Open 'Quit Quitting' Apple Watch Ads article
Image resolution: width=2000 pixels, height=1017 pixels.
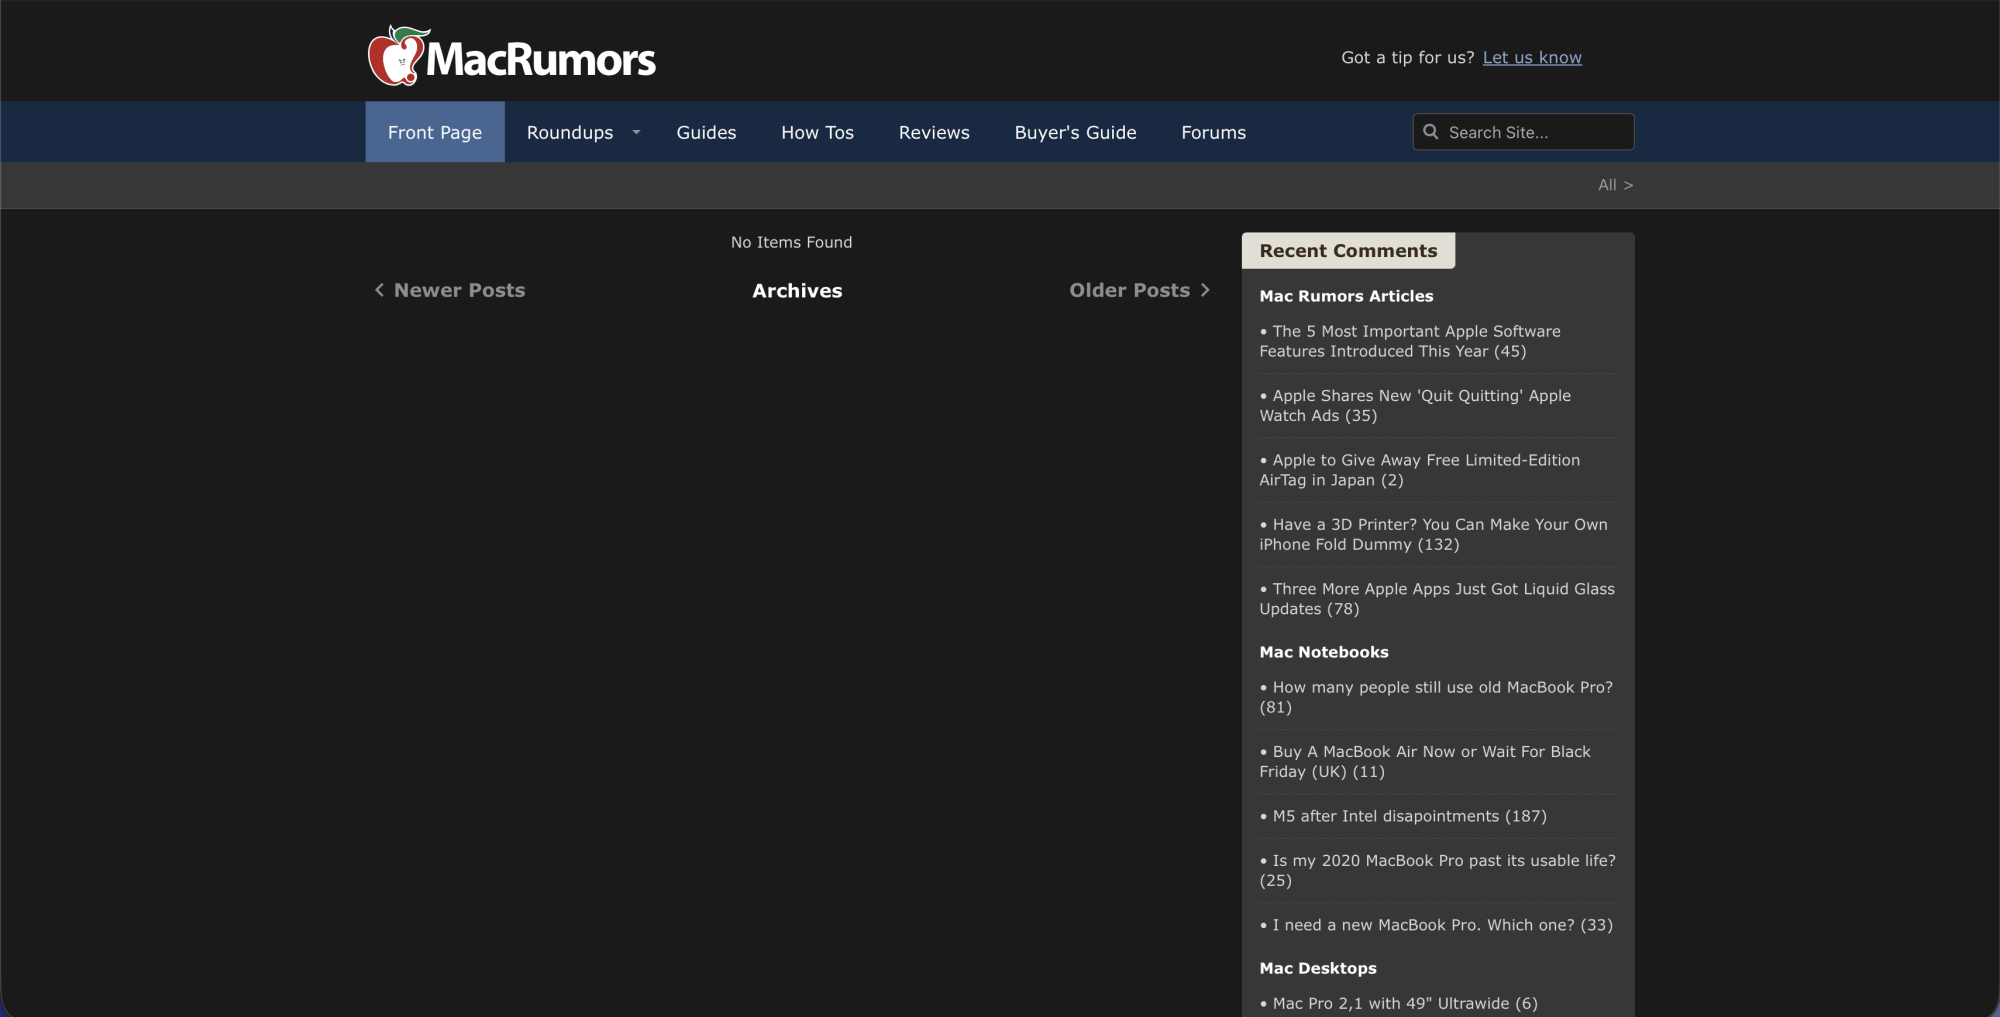point(1415,406)
